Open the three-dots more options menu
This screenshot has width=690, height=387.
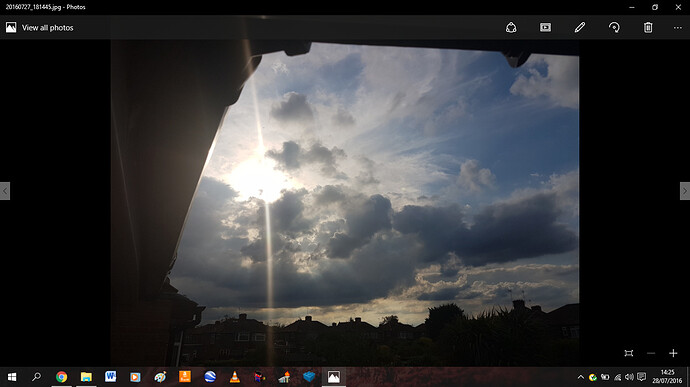point(677,28)
